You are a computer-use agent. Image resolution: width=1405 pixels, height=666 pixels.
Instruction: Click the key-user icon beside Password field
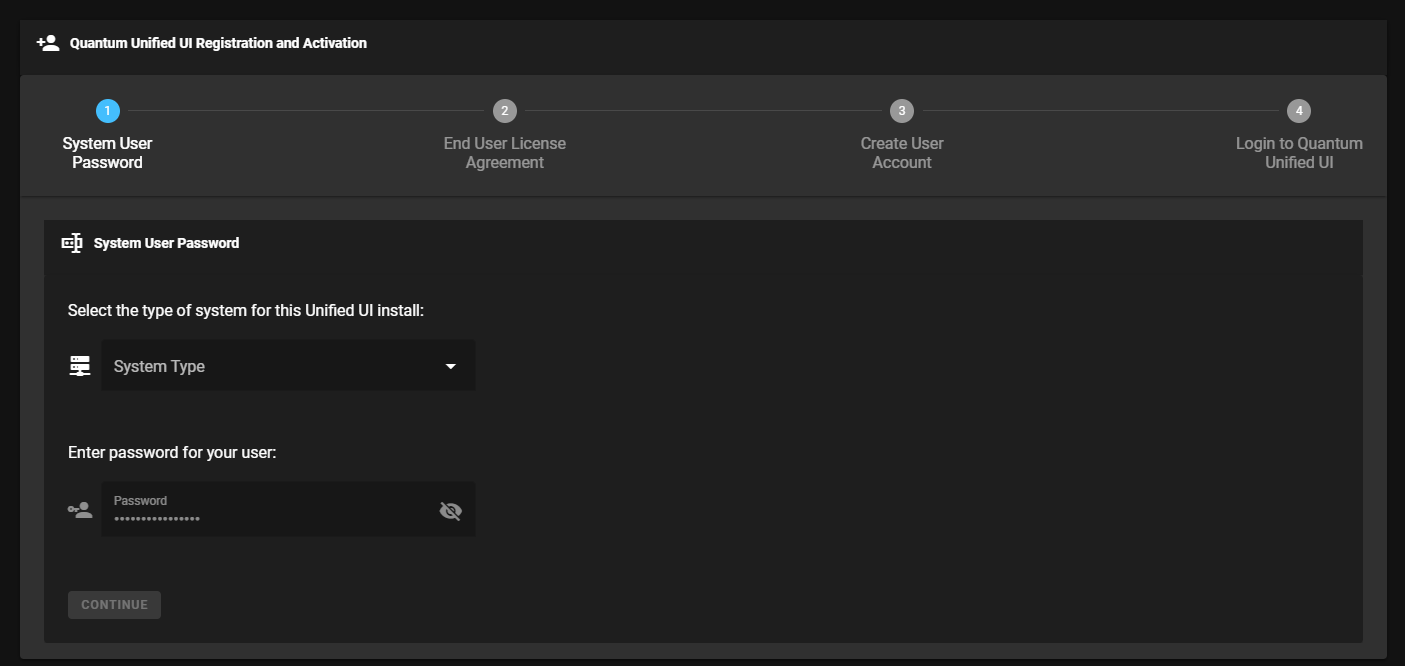[x=80, y=510]
